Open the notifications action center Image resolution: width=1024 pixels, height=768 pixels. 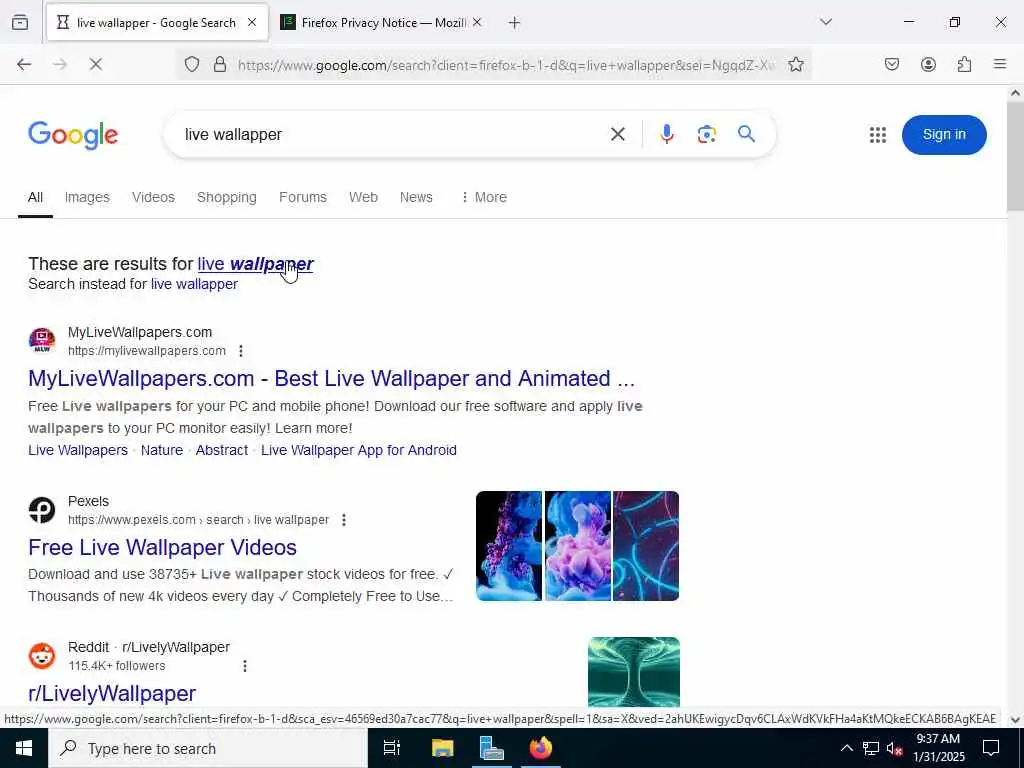coord(991,748)
